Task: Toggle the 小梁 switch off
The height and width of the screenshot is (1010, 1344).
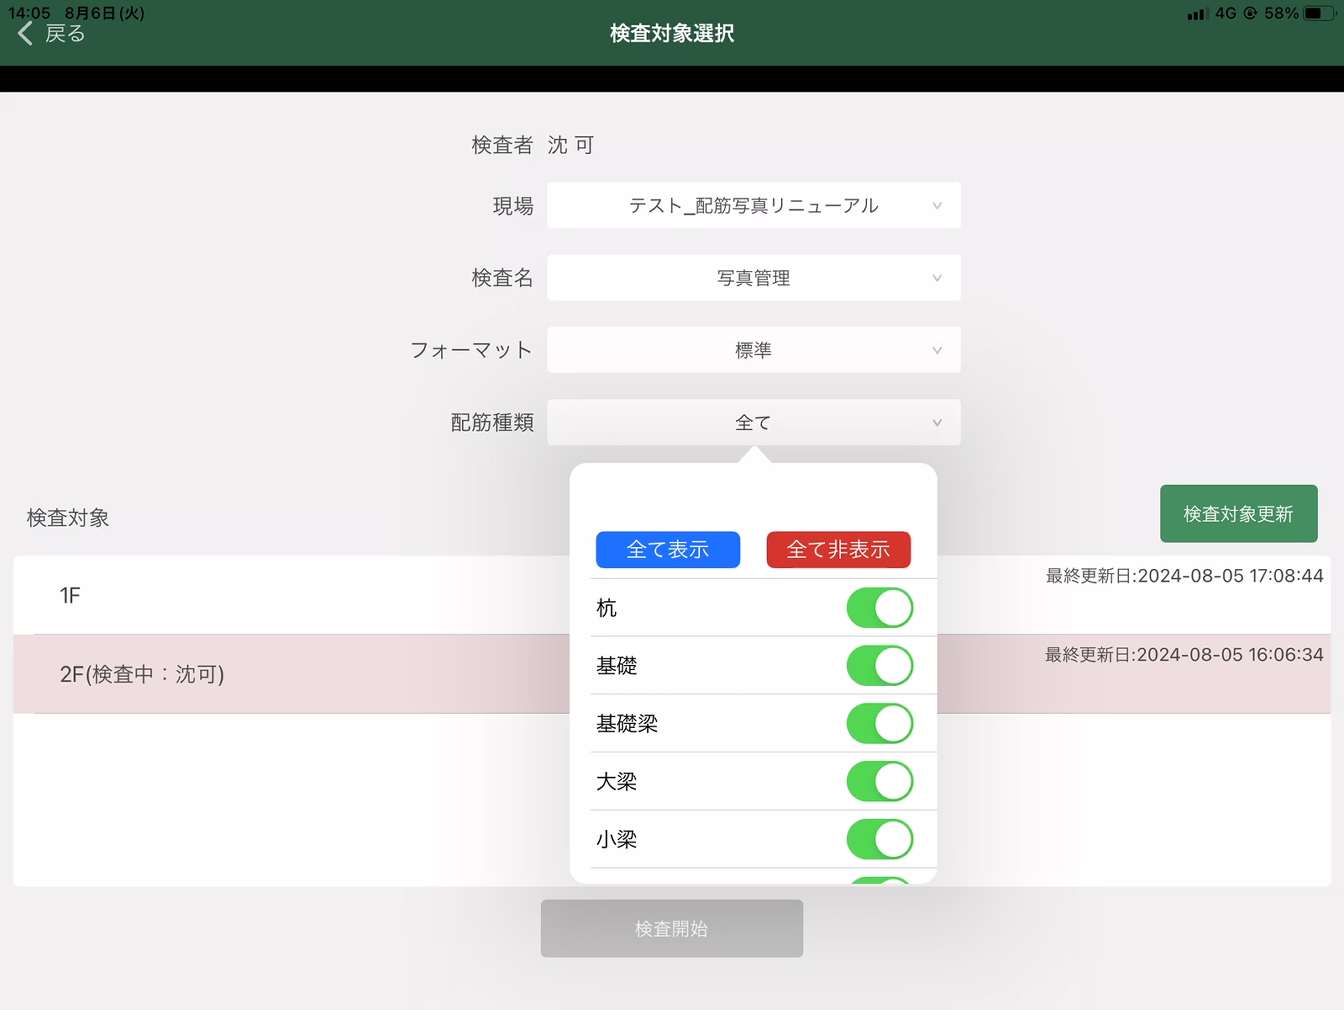Action: tap(879, 839)
